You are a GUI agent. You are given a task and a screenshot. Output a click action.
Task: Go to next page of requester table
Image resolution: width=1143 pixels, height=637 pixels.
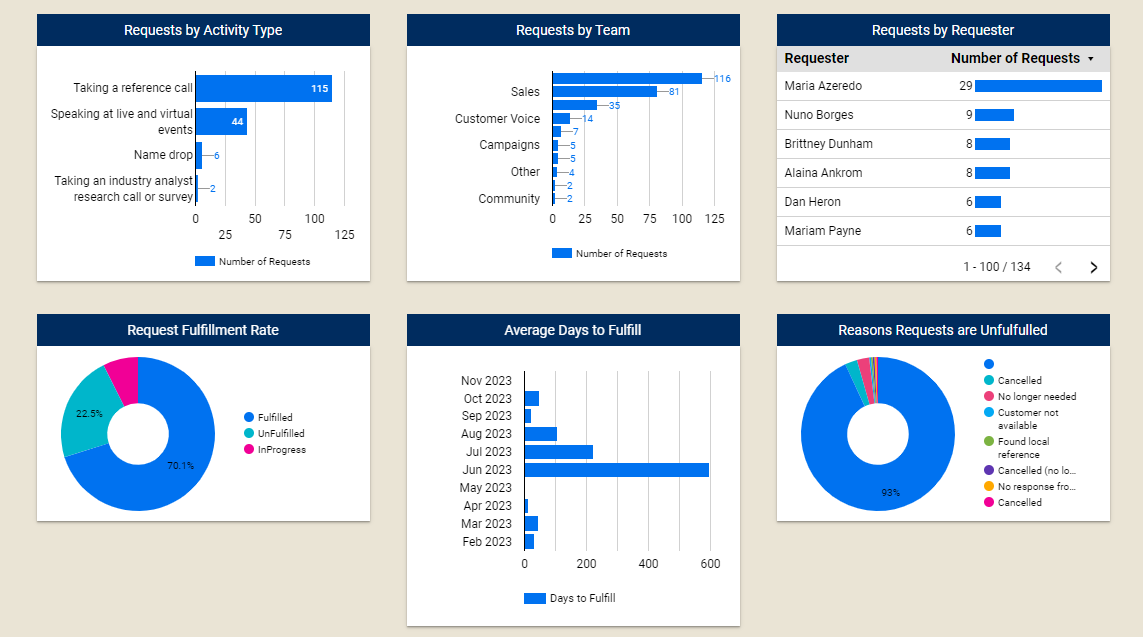coord(1093,267)
